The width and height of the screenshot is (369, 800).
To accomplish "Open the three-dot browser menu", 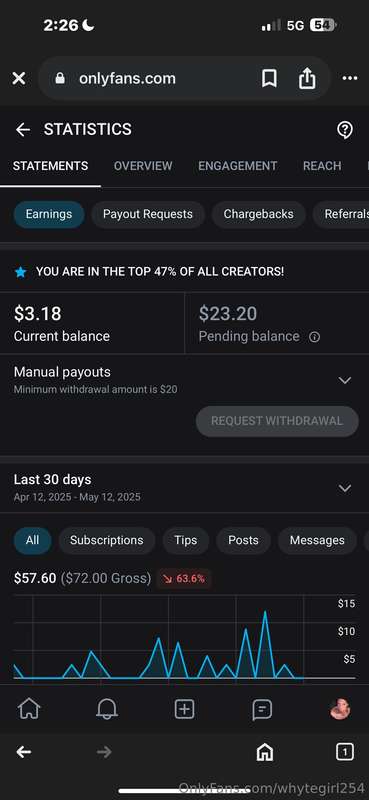I will [x=350, y=78].
